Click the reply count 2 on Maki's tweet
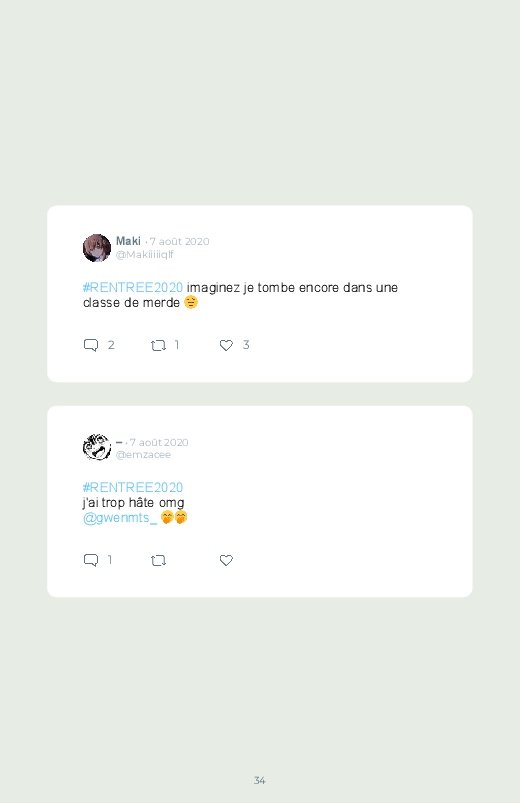The width and height of the screenshot is (520, 803). point(111,345)
